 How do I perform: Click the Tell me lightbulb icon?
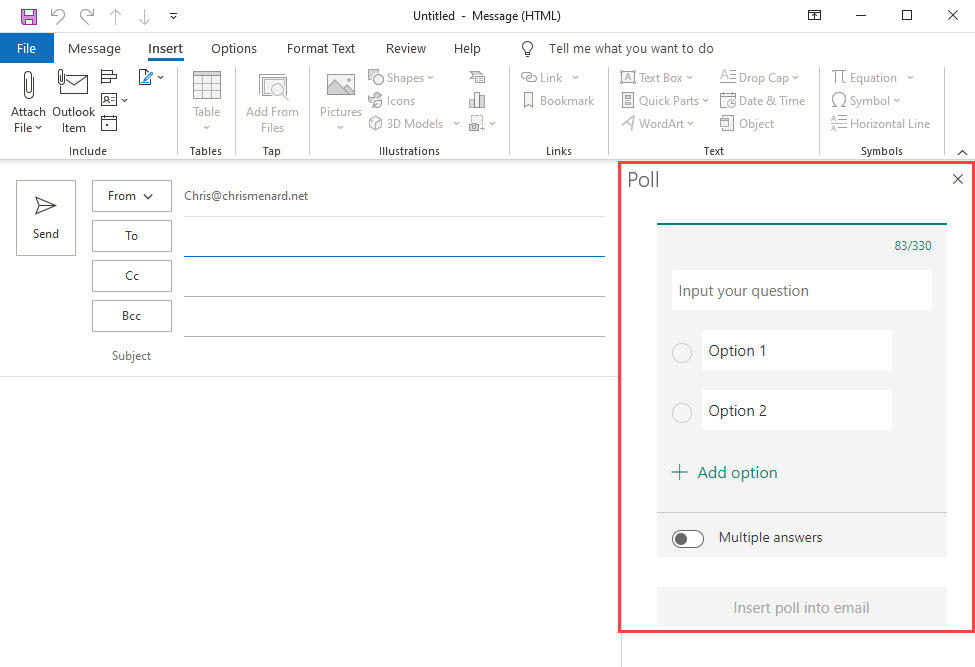529,49
